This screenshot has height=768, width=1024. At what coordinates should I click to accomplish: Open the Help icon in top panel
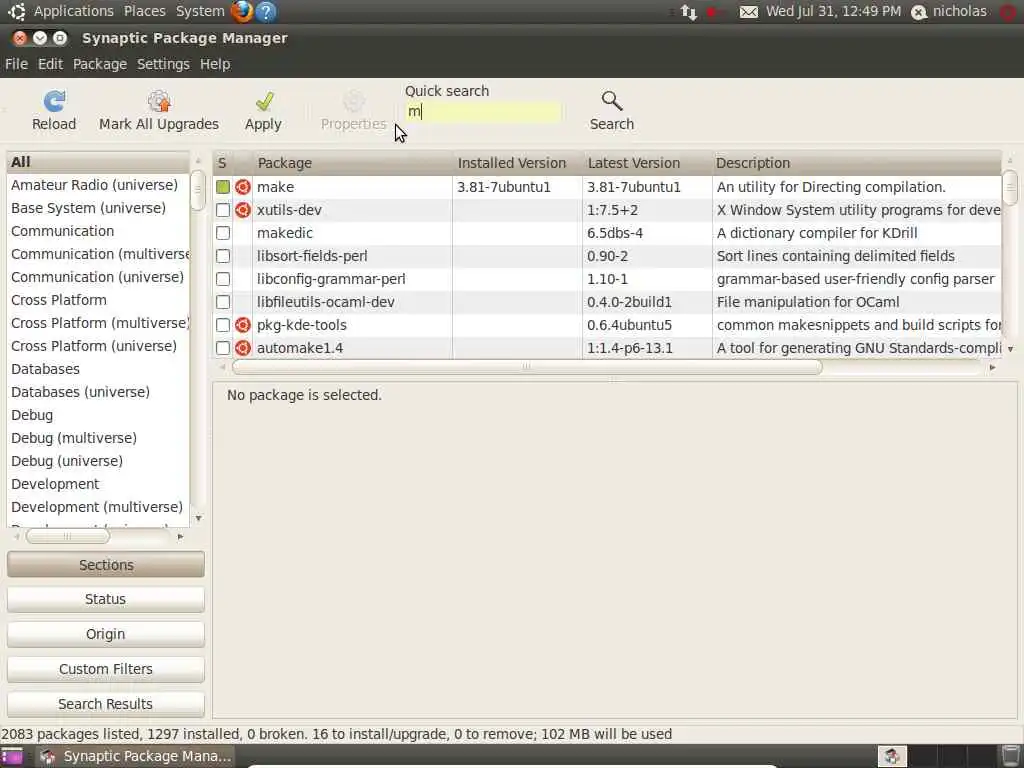[266, 11]
